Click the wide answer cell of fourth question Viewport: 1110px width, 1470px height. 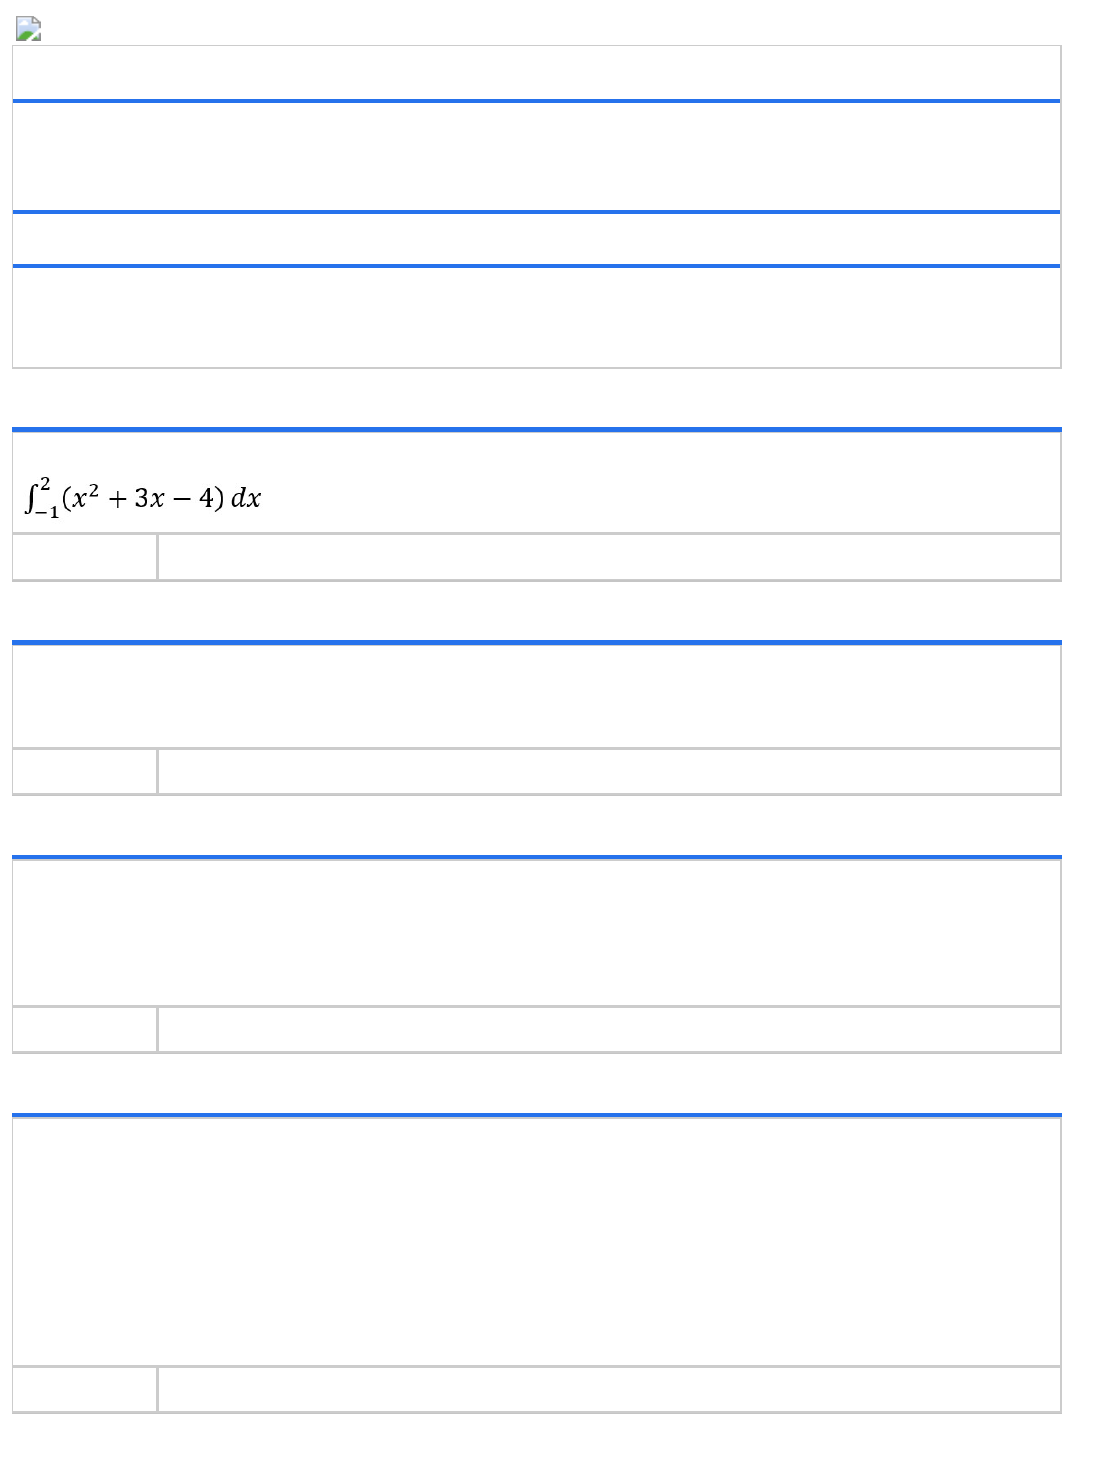608,1389
